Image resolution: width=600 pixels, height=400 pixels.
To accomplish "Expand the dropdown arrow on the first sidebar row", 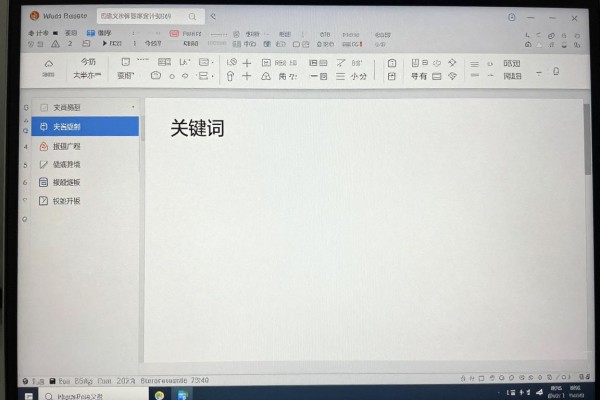I will (133, 107).
